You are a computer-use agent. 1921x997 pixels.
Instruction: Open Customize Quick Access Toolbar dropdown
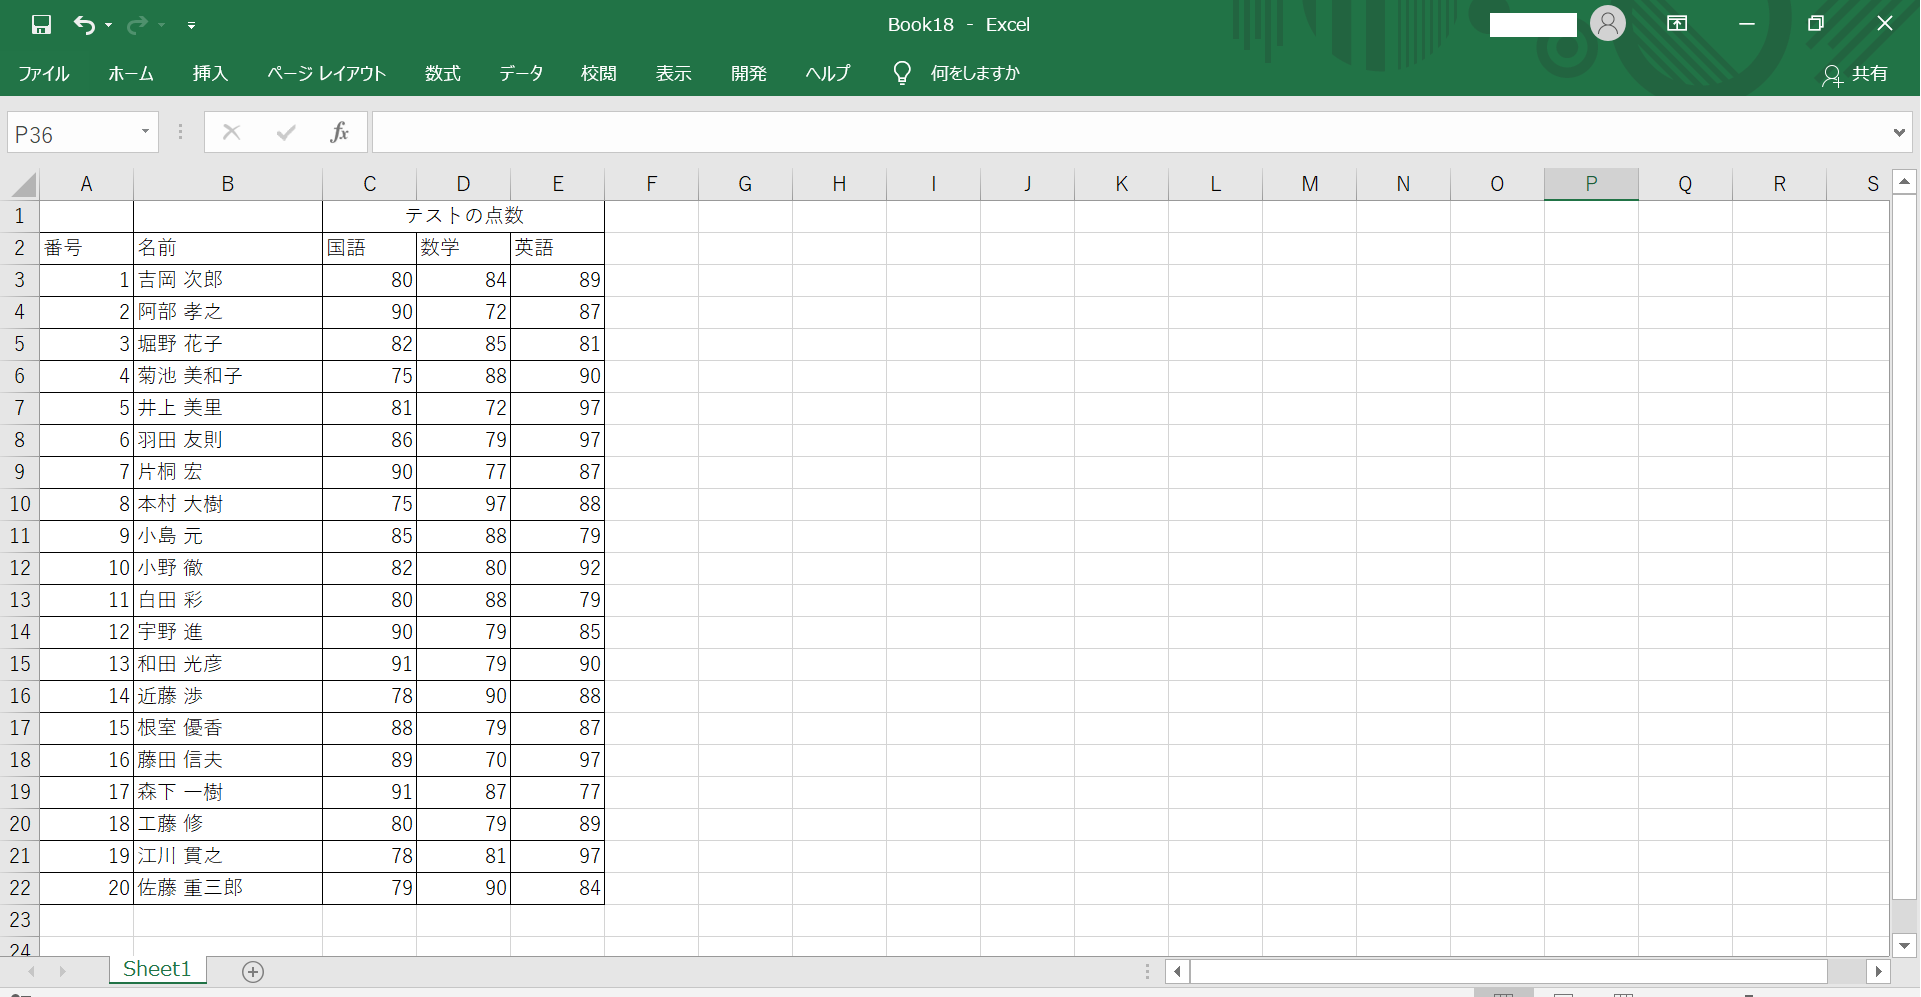tap(191, 25)
